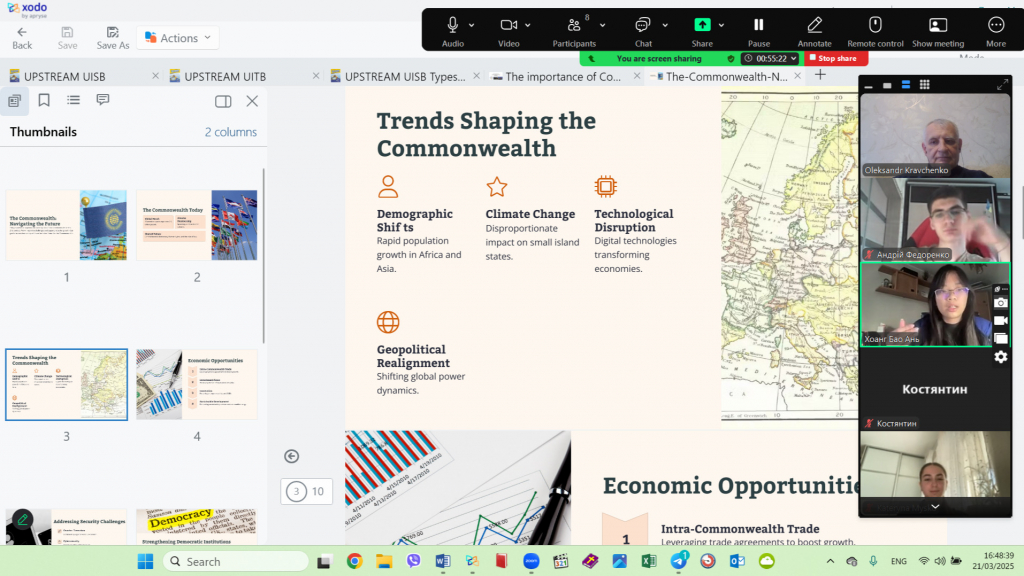Expand the Participants options arrow
1024x576 pixels.
[x=603, y=25]
